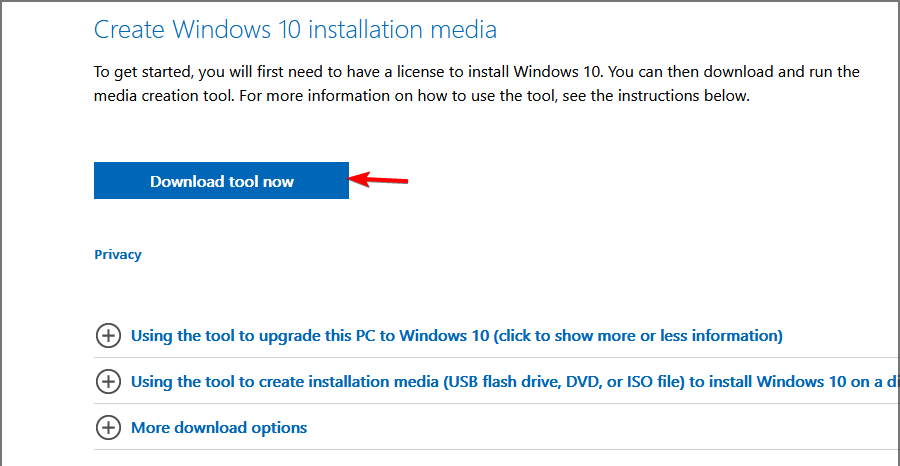Expand the More download options text link
The height and width of the screenshot is (466, 900).
[x=219, y=428]
